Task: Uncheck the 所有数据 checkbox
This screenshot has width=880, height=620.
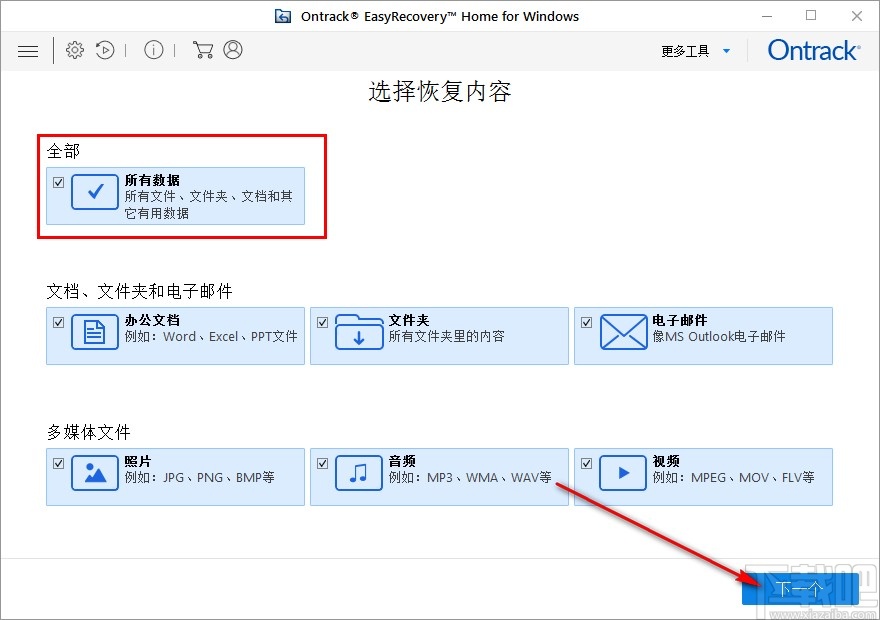Action: click(x=58, y=182)
